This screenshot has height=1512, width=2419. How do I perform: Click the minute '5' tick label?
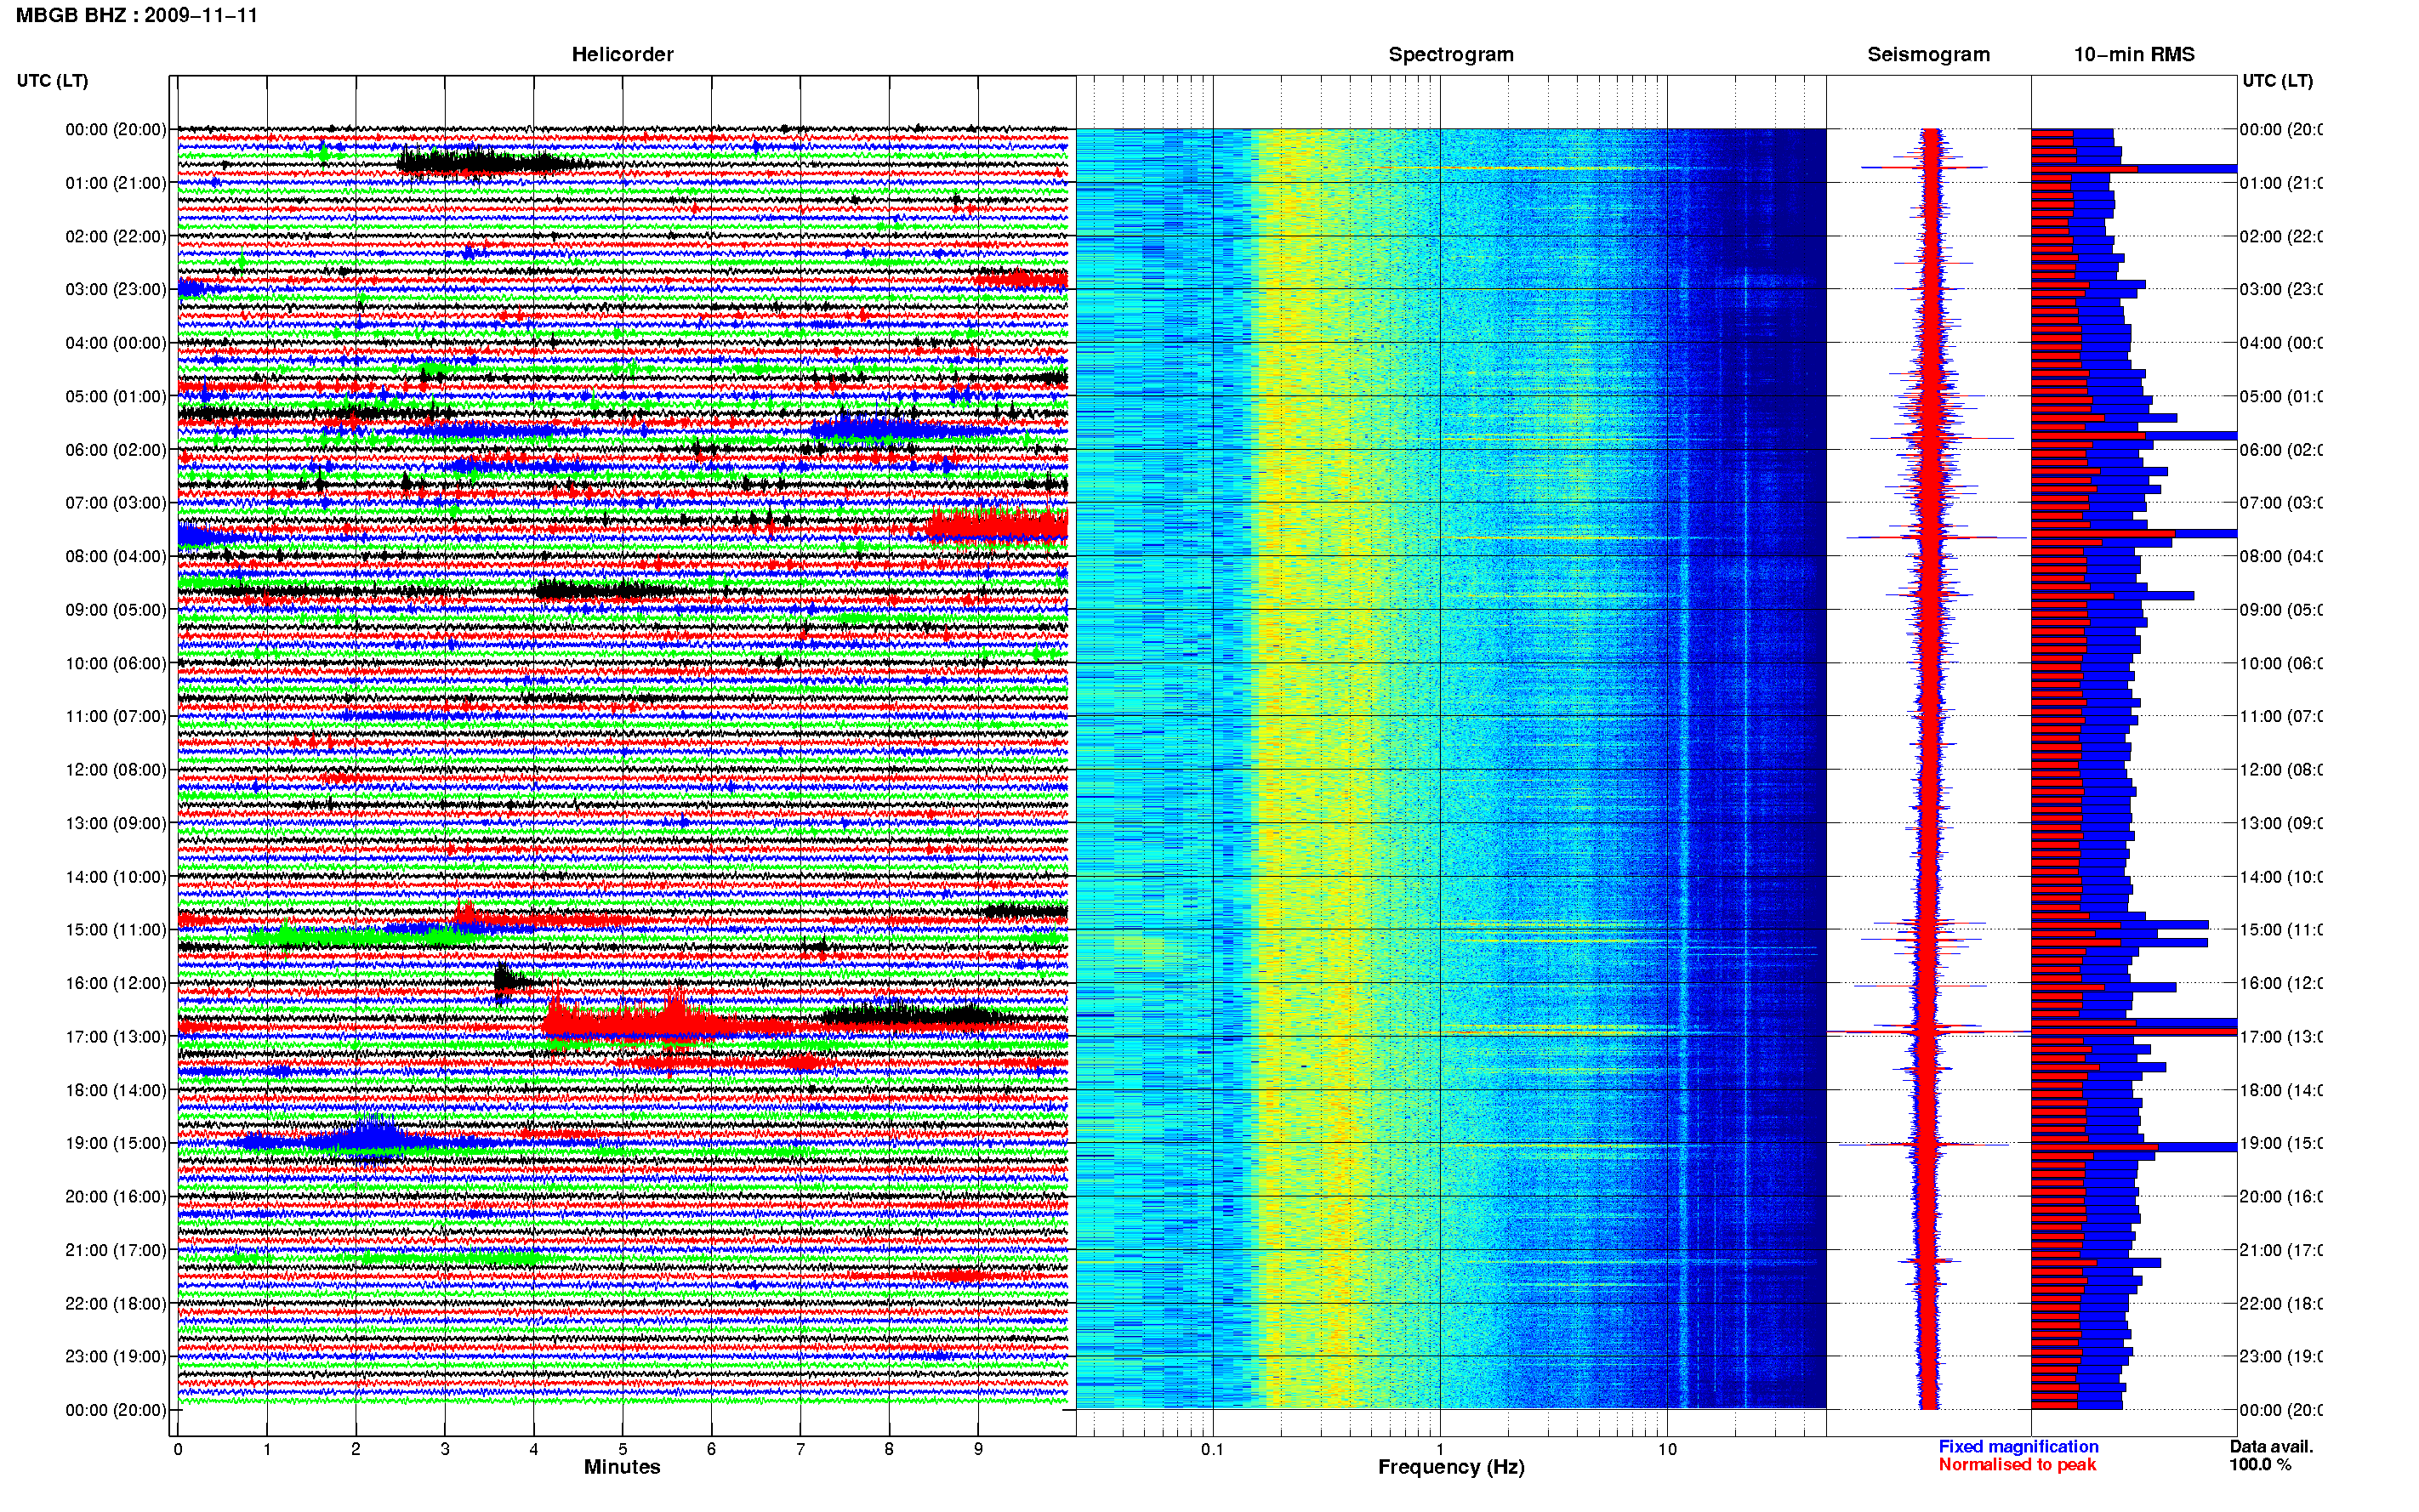[622, 1449]
